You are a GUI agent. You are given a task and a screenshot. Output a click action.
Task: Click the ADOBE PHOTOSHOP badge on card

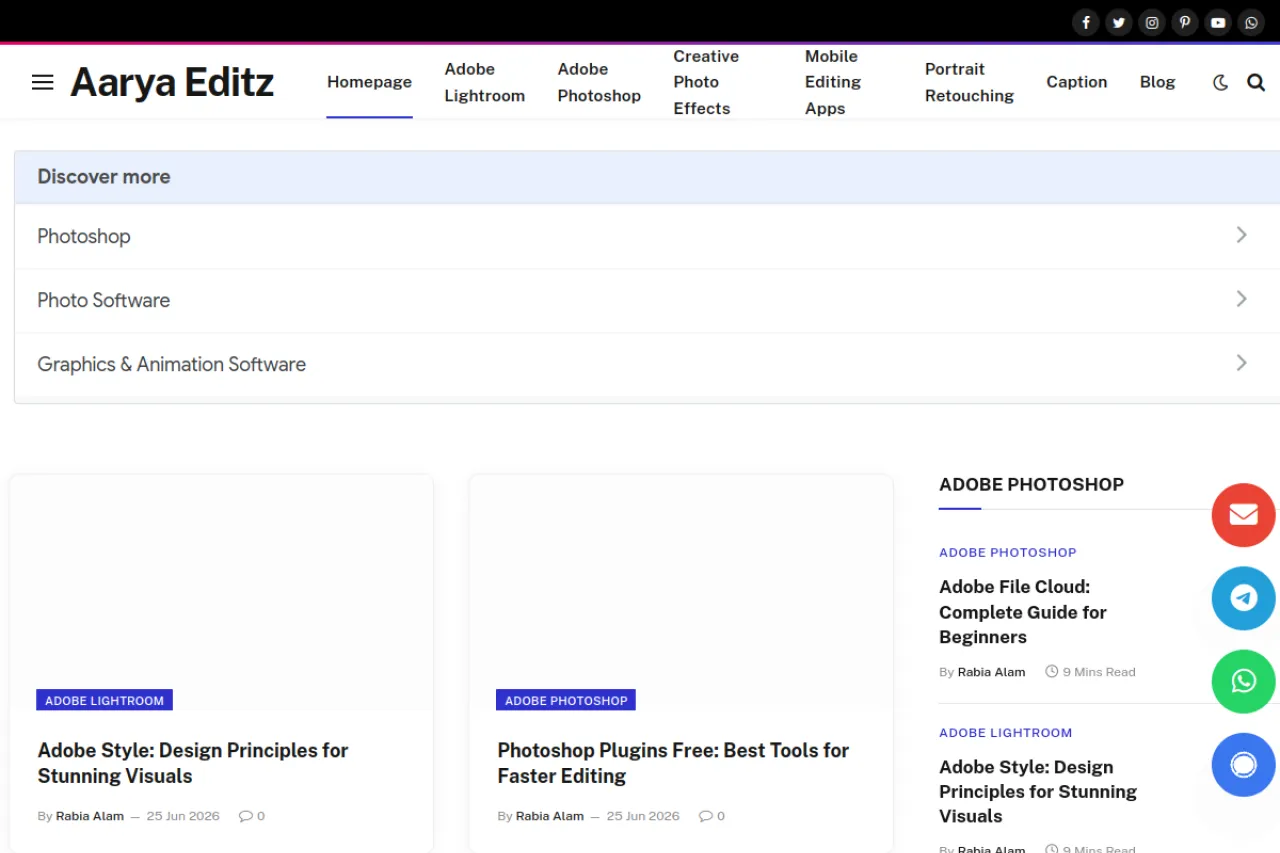pyautogui.click(x=566, y=700)
